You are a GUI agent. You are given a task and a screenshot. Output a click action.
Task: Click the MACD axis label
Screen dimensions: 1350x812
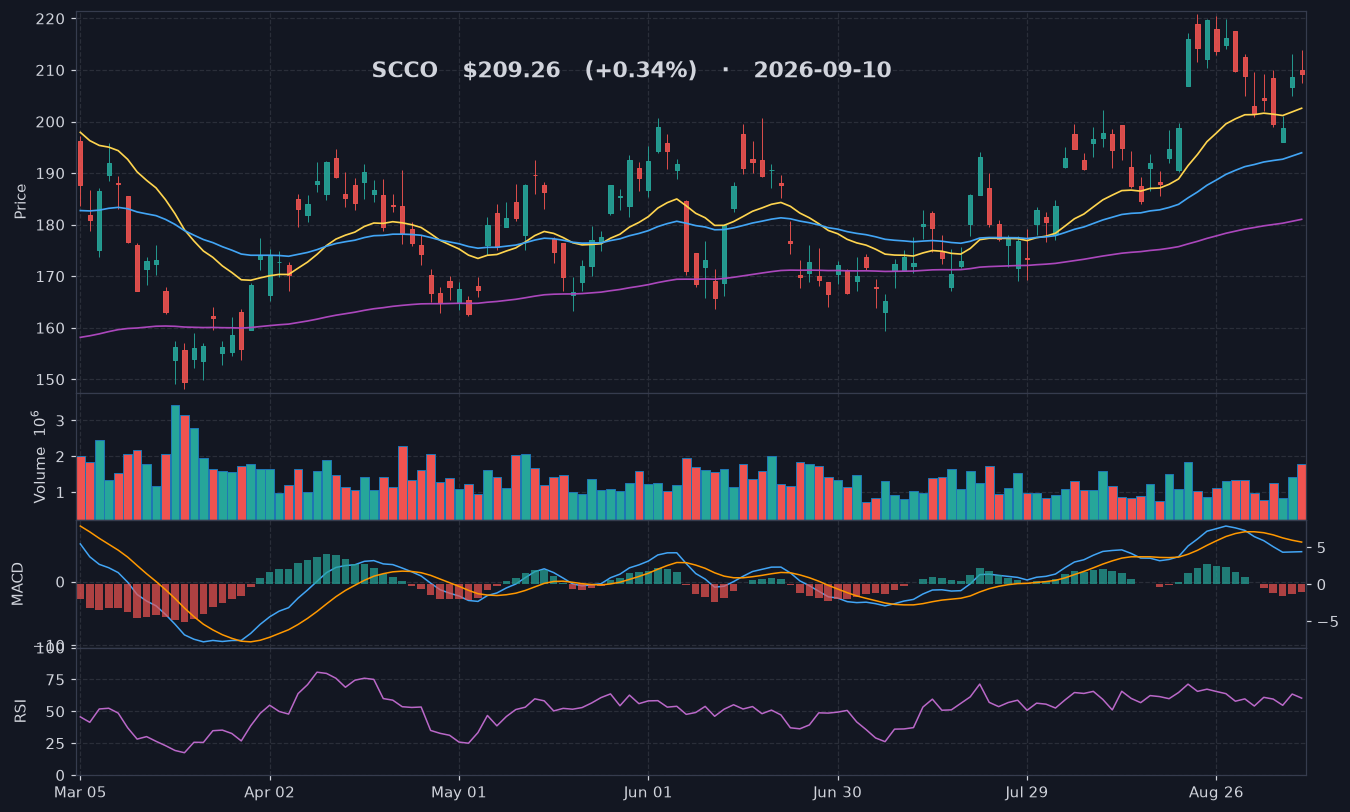coord(18,583)
